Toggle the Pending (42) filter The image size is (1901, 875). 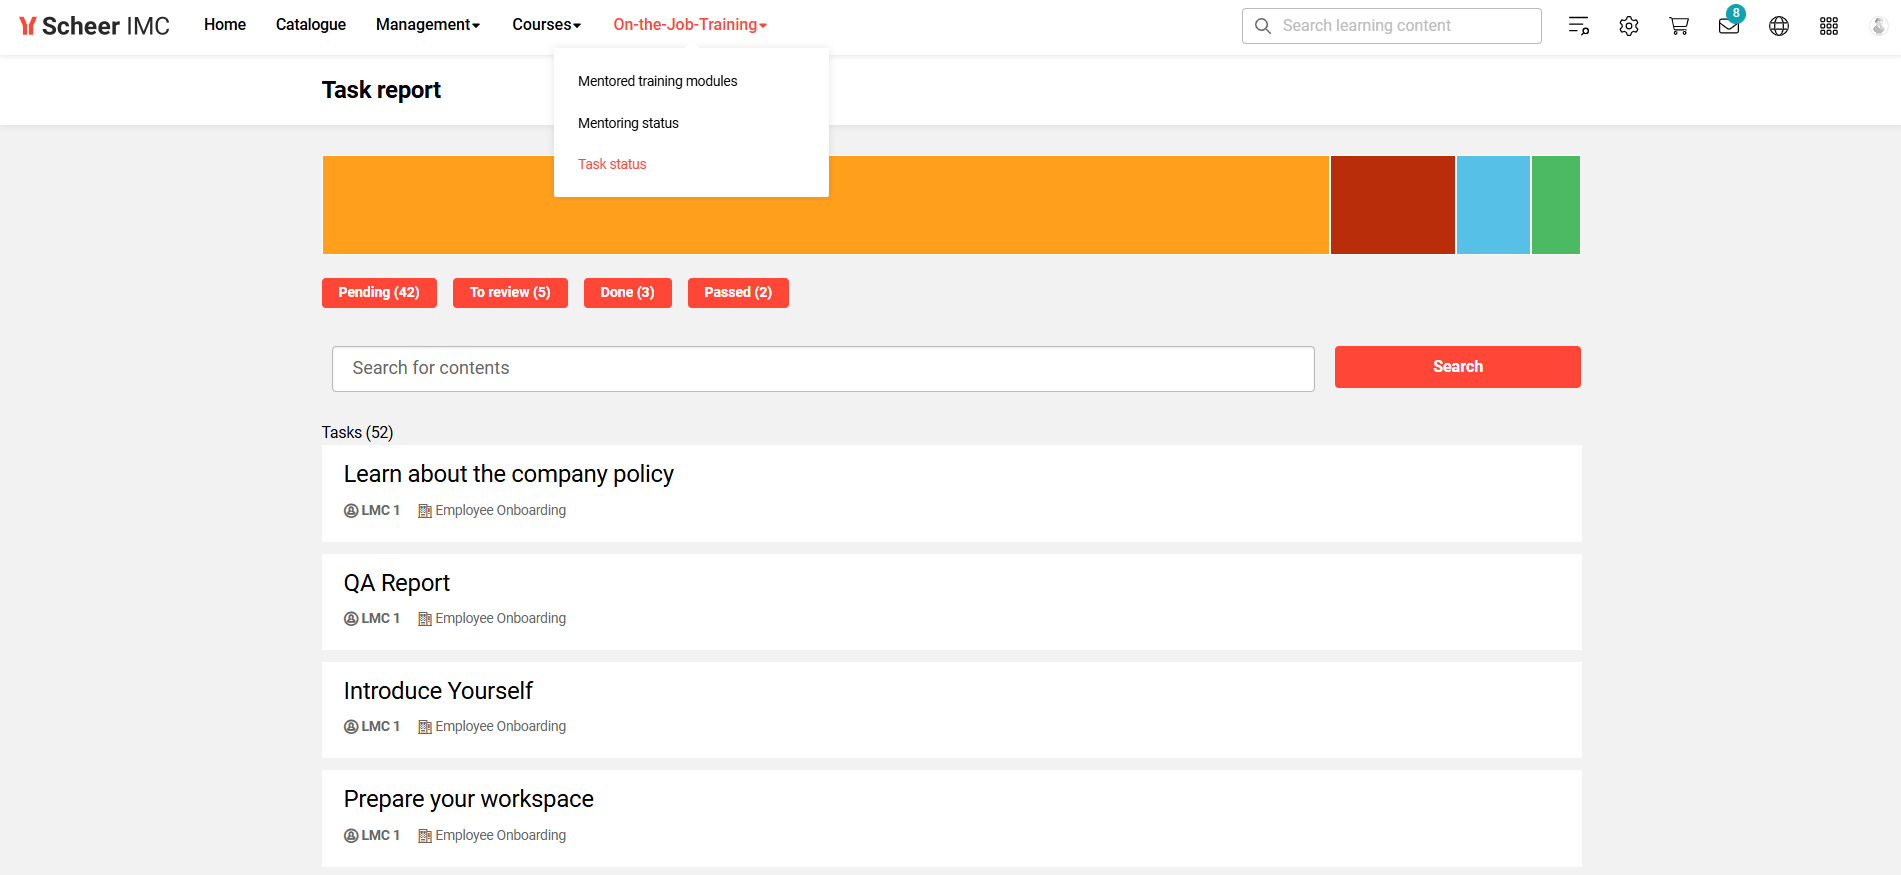(379, 293)
